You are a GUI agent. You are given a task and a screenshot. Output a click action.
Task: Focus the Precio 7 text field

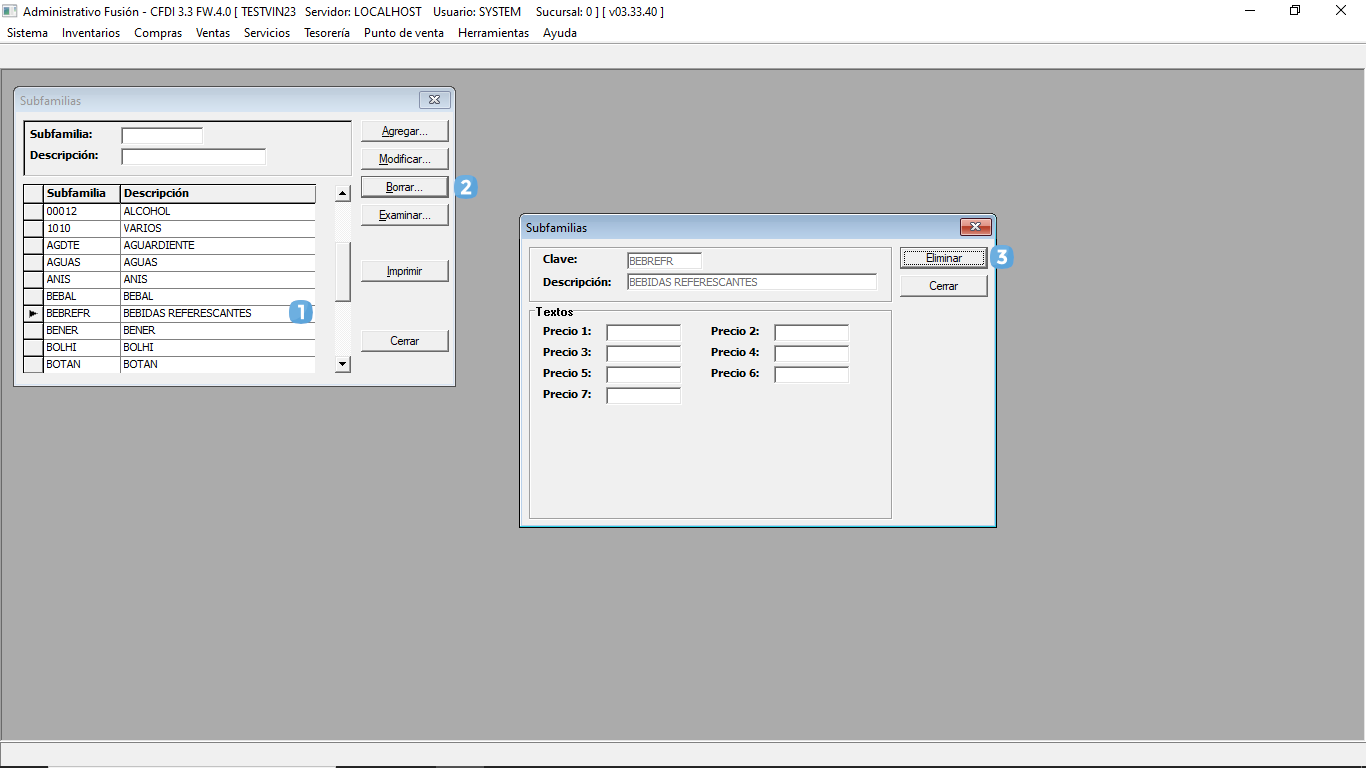(644, 395)
